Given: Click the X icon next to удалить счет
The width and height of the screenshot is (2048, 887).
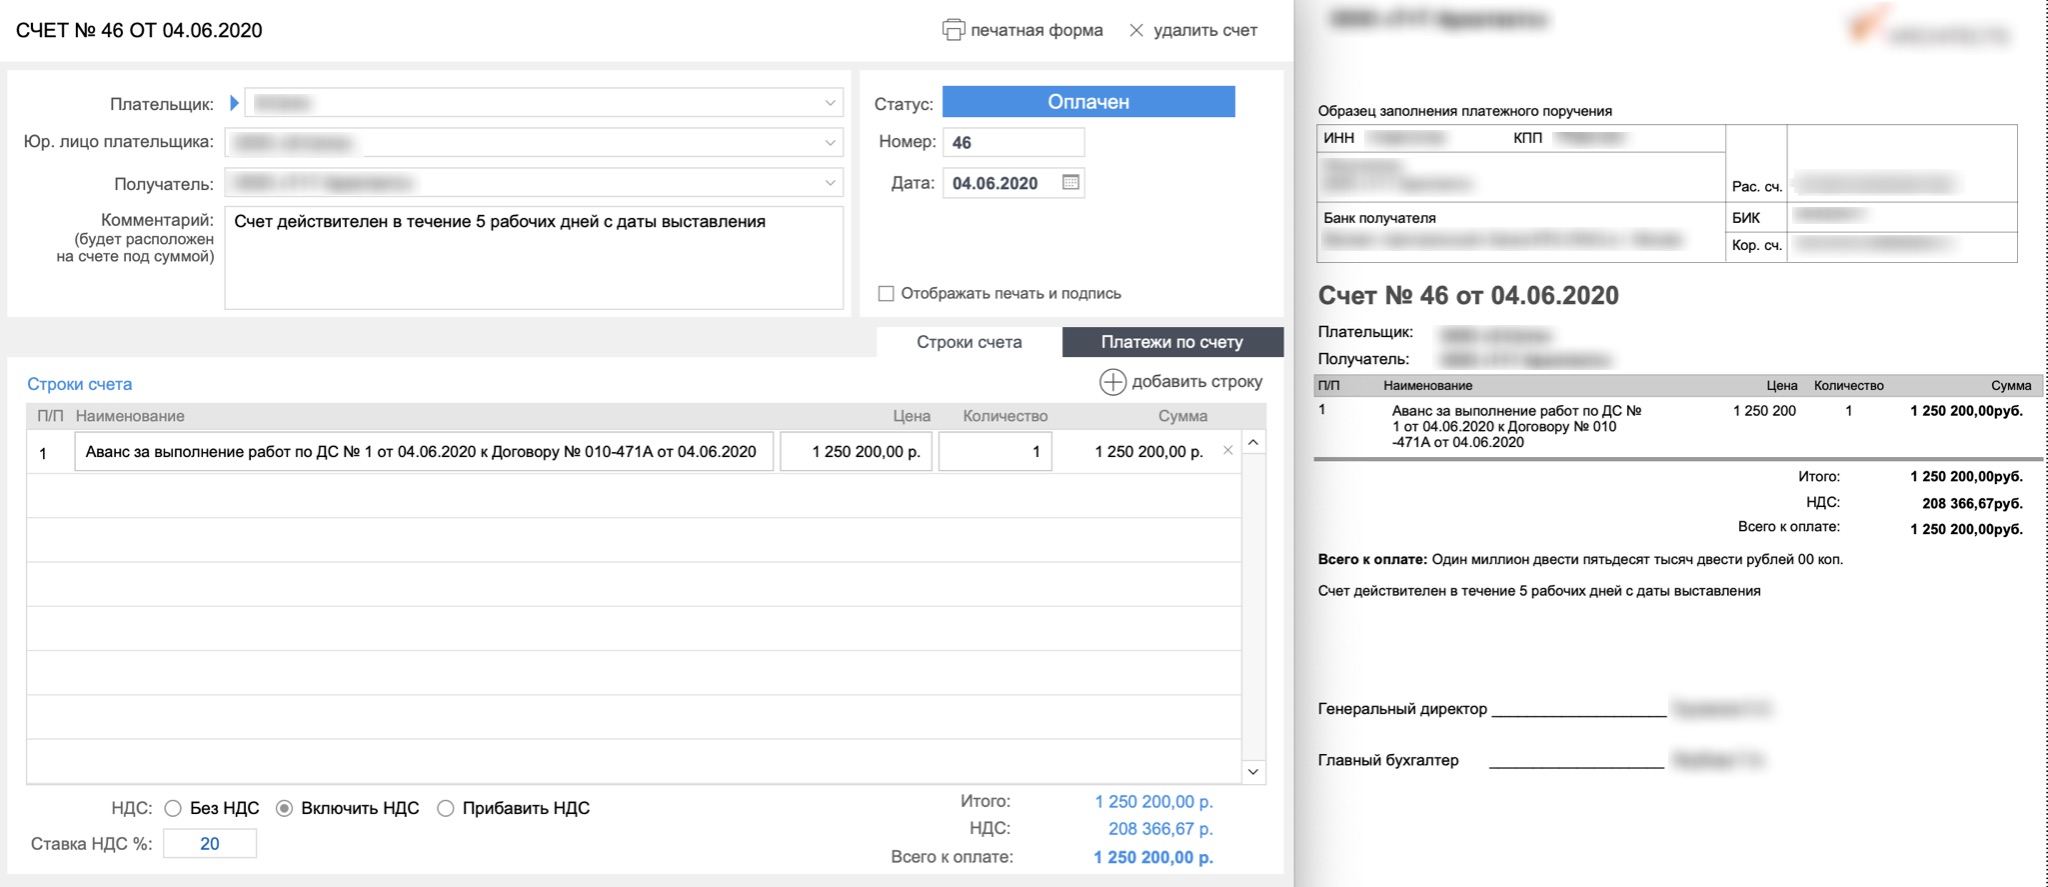Looking at the screenshot, I should [x=1136, y=30].
